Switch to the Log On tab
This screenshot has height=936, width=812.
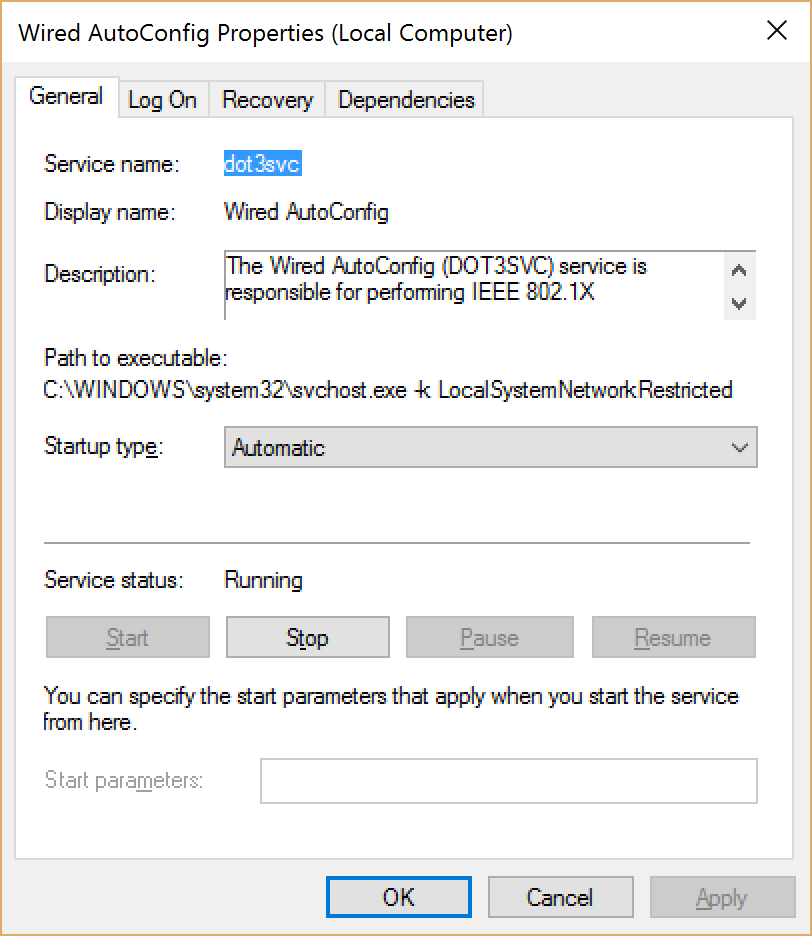click(x=161, y=98)
